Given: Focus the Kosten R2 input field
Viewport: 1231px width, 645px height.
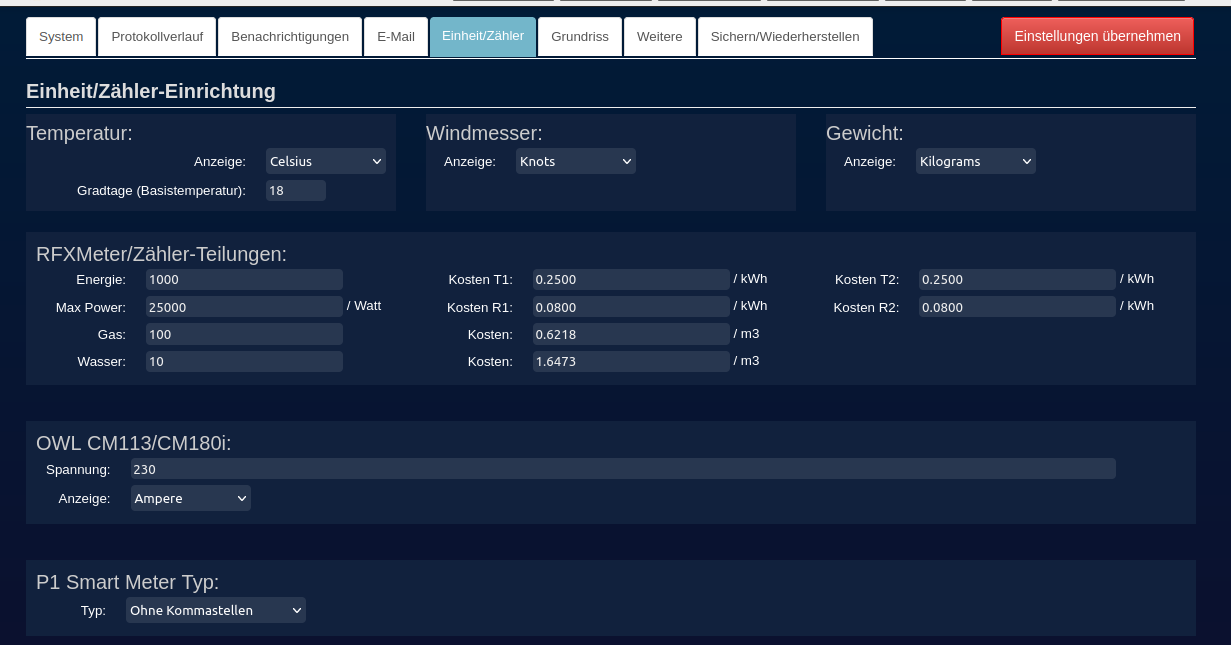Looking at the screenshot, I should [1017, 307].
